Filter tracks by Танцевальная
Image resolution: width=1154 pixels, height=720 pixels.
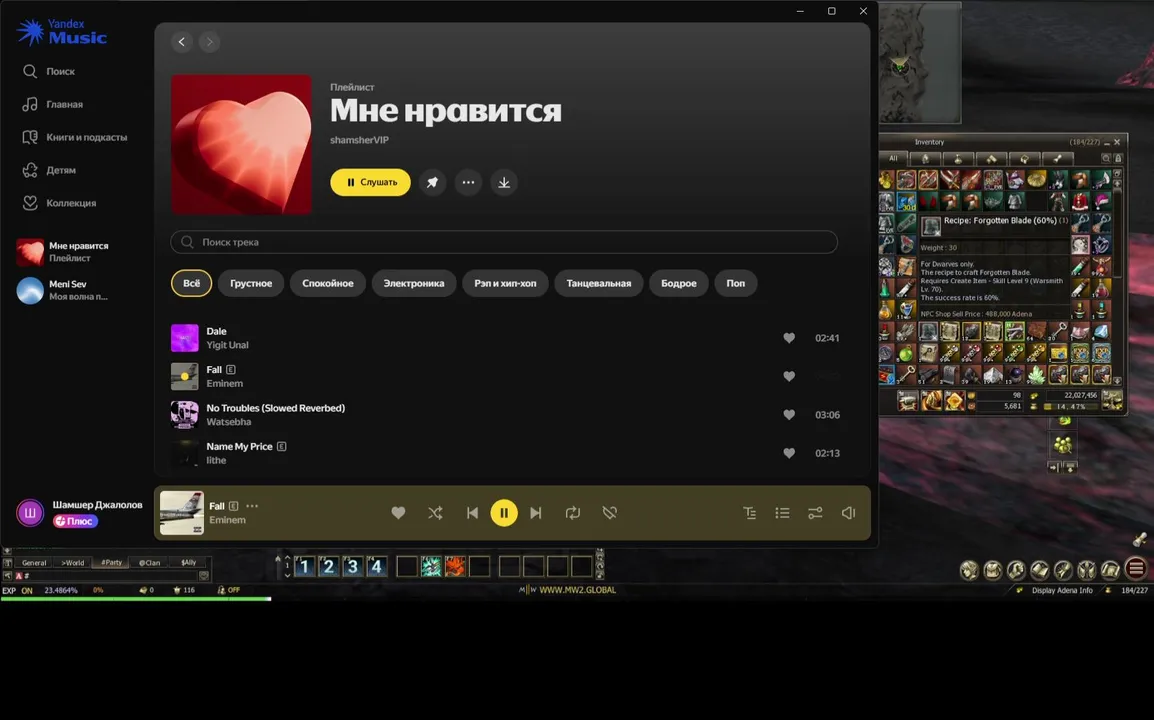(x=598, y=283)
